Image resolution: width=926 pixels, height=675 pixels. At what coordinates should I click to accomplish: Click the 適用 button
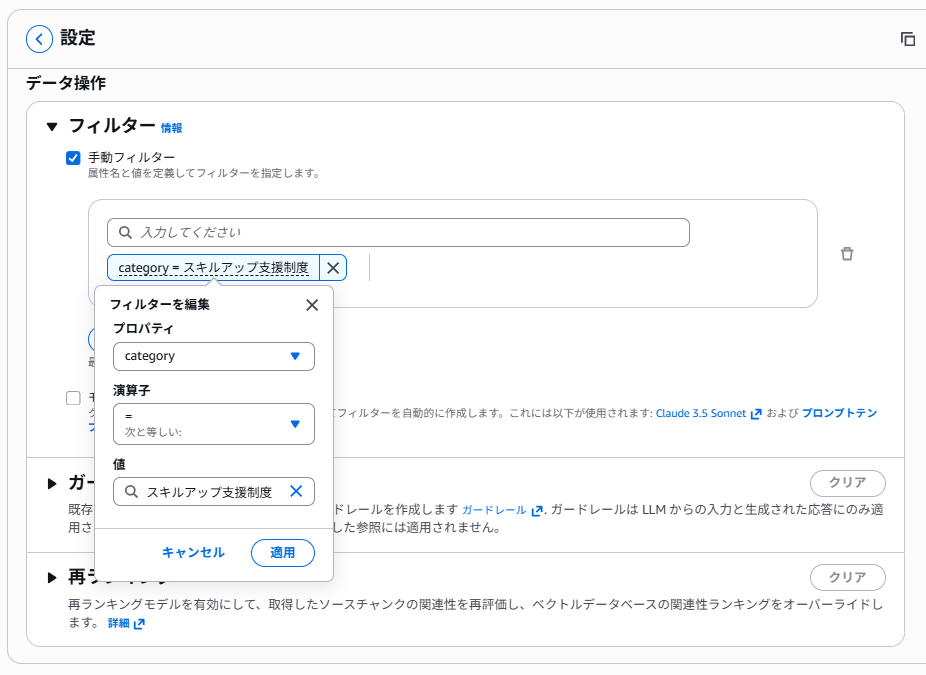(283, 553)
